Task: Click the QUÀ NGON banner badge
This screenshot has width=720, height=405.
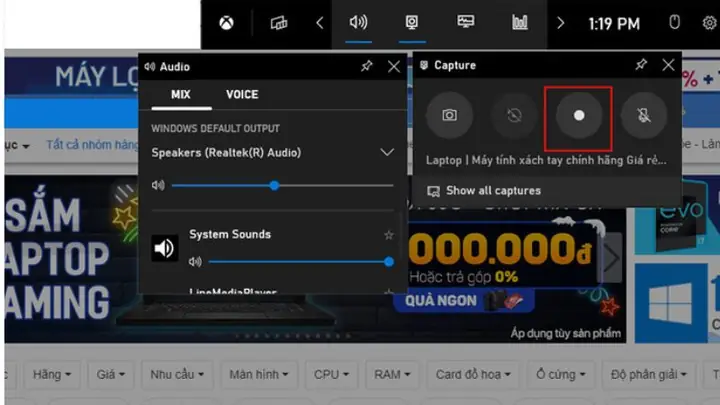Action: pyautogui.click(x=464, y=301)
